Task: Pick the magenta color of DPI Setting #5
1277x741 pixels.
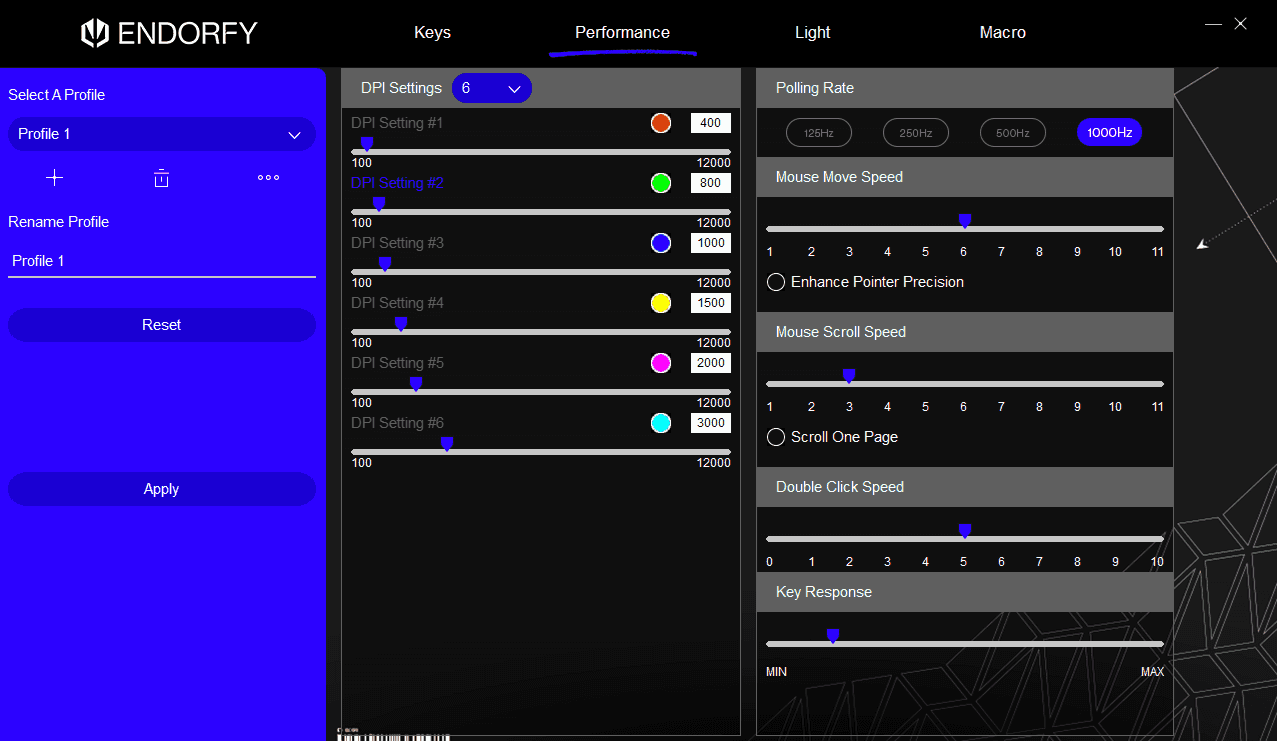Action: tap(661, 363)
